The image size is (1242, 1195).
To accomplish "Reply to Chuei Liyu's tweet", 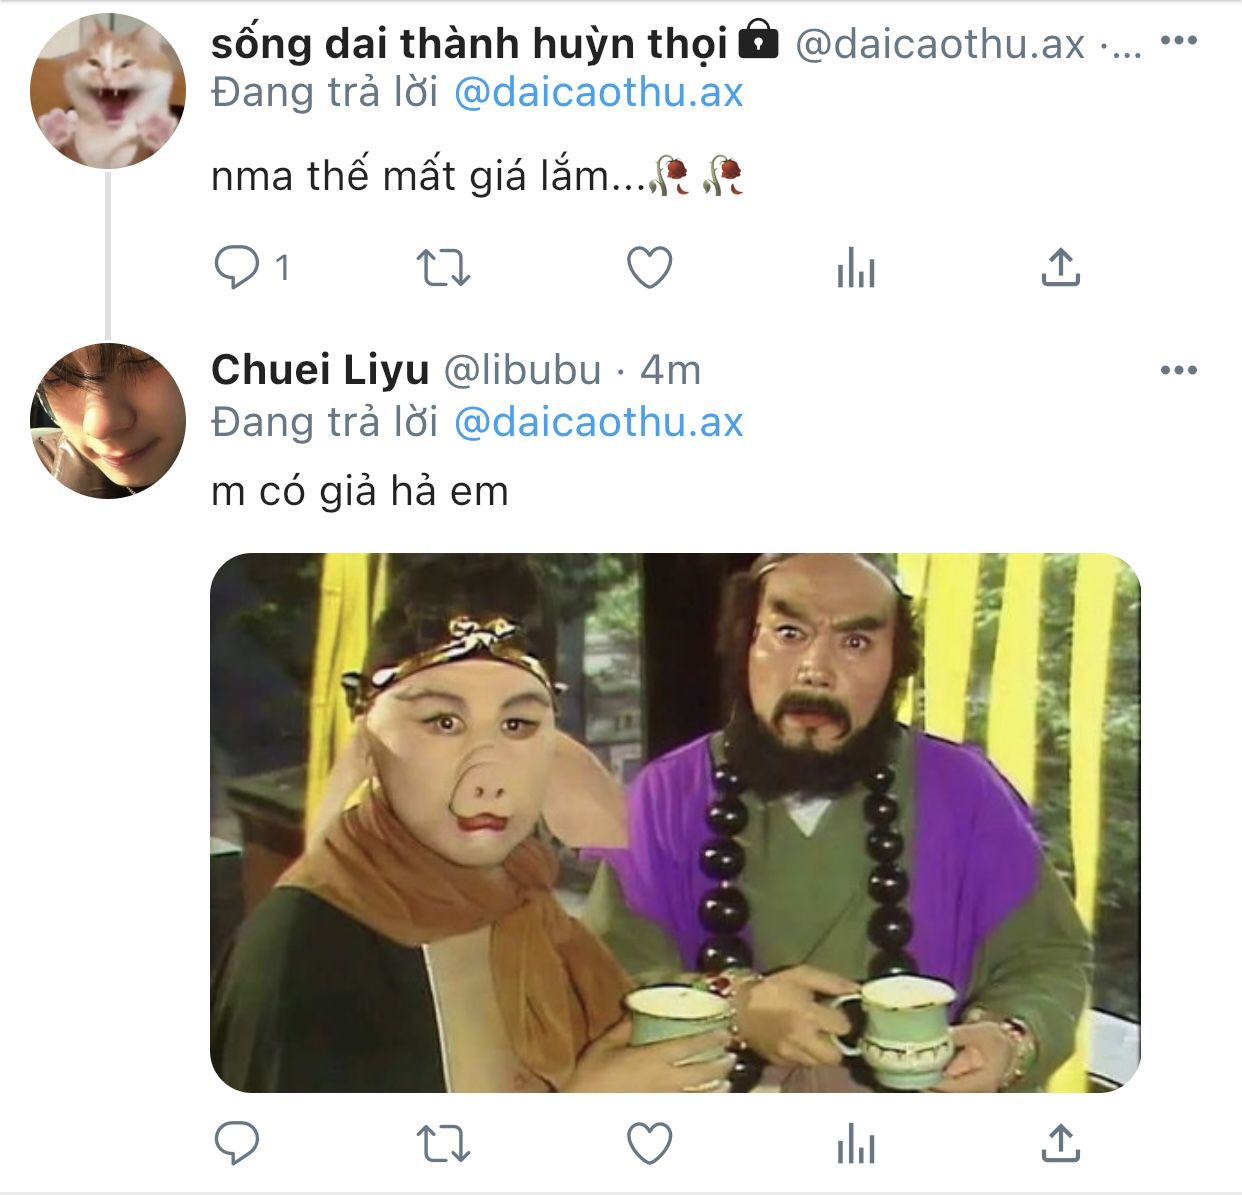I will tap(238, 1142).
